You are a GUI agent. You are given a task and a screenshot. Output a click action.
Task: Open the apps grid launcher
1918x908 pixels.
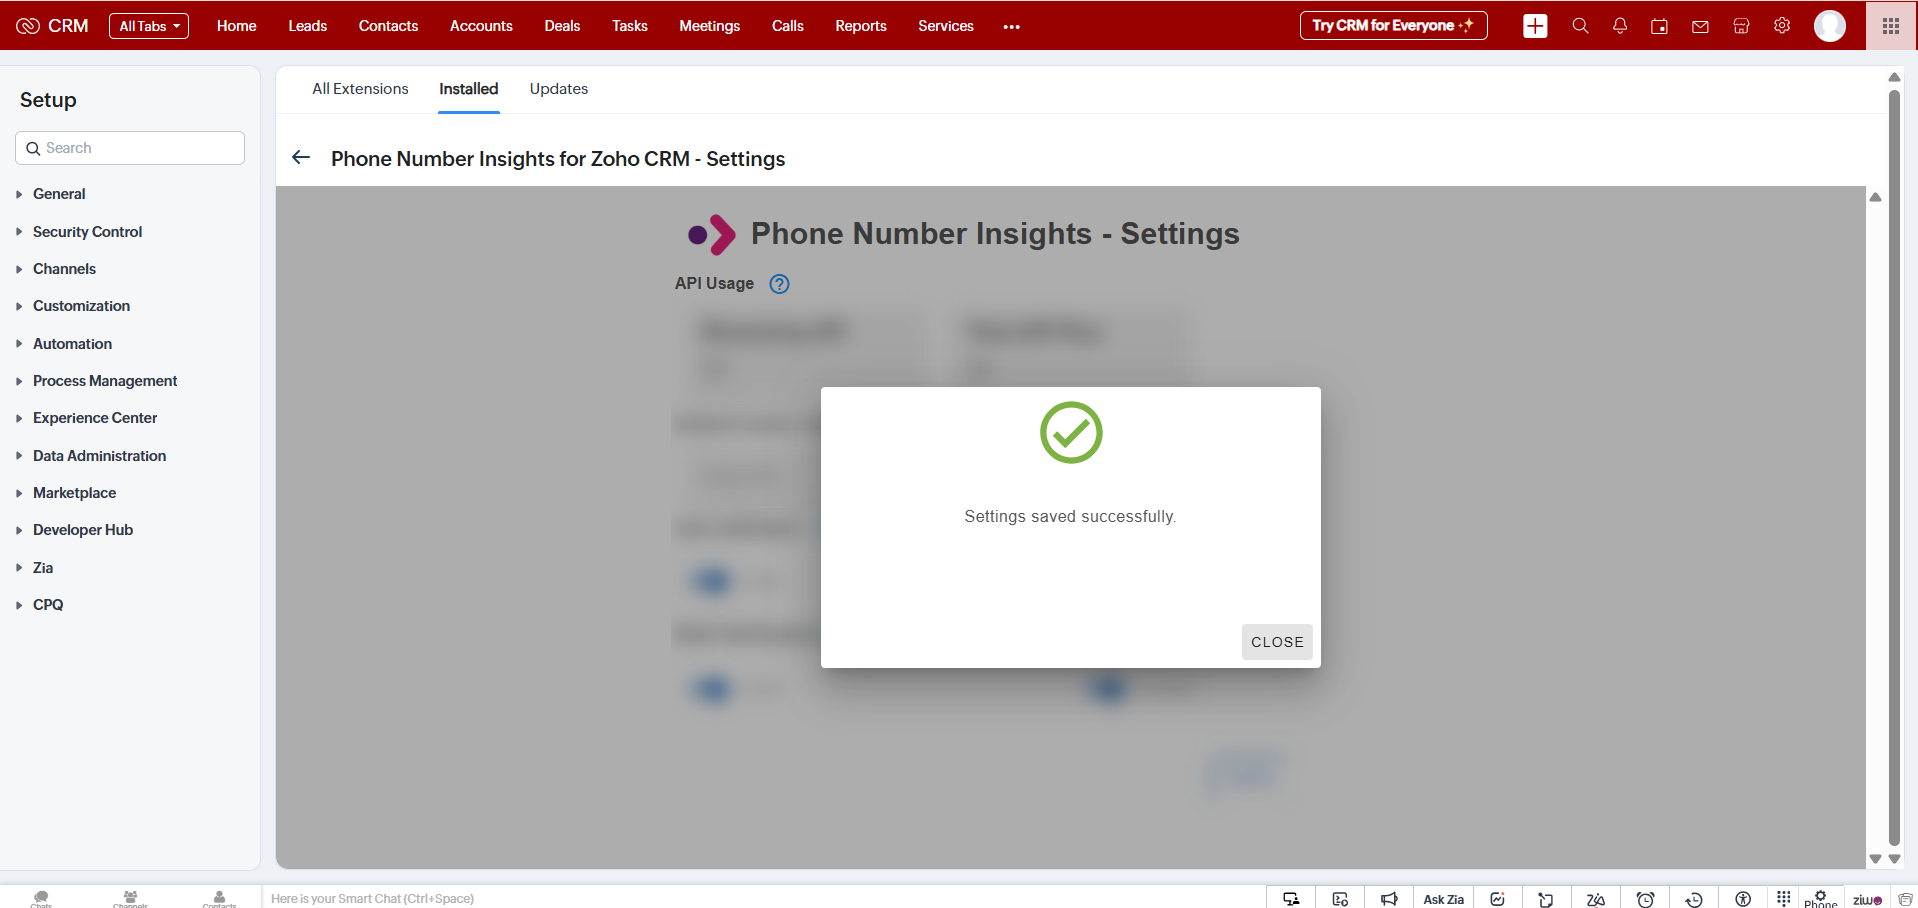1890,26
